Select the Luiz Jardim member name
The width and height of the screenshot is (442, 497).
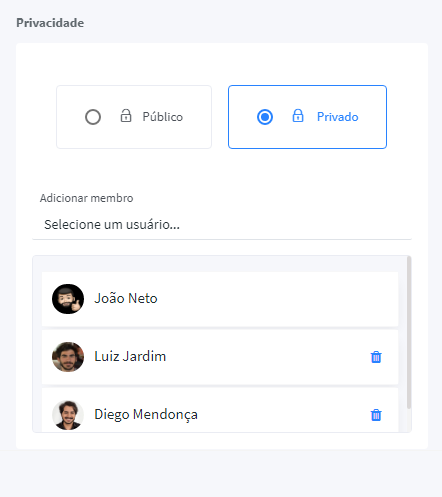click(130, 356)
